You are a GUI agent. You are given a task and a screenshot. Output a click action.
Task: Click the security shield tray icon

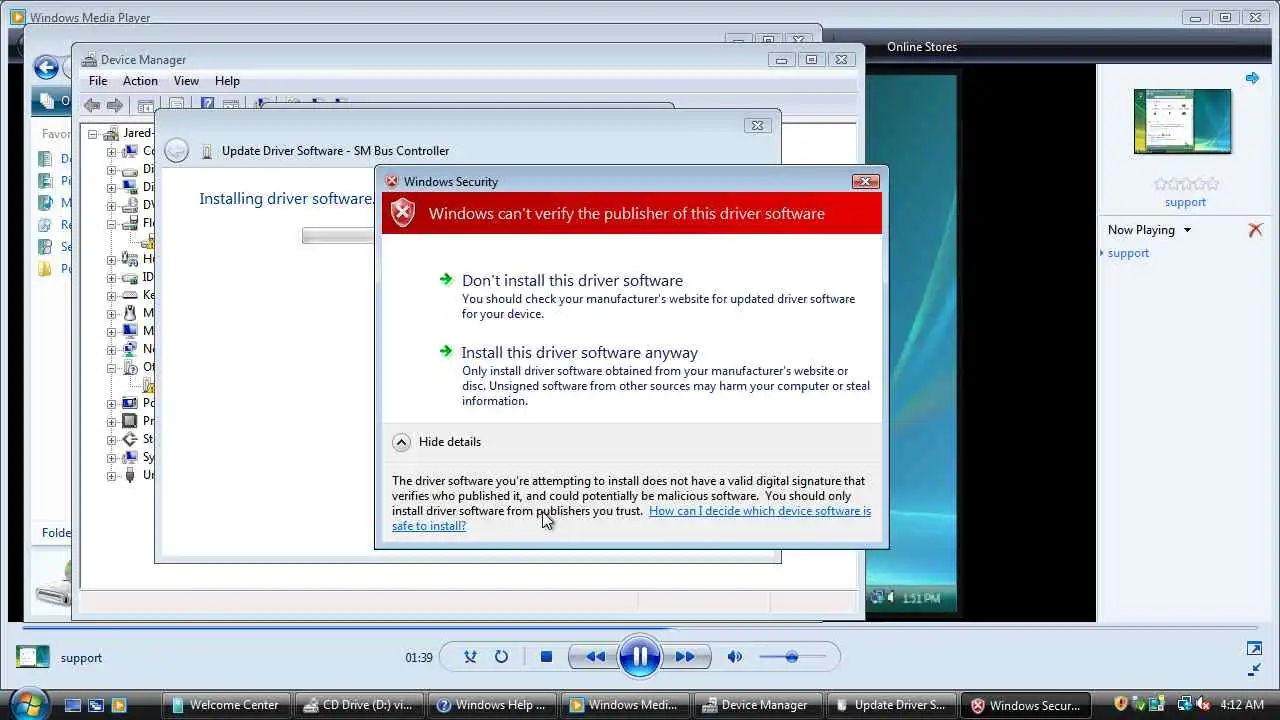coord(1121,704)
